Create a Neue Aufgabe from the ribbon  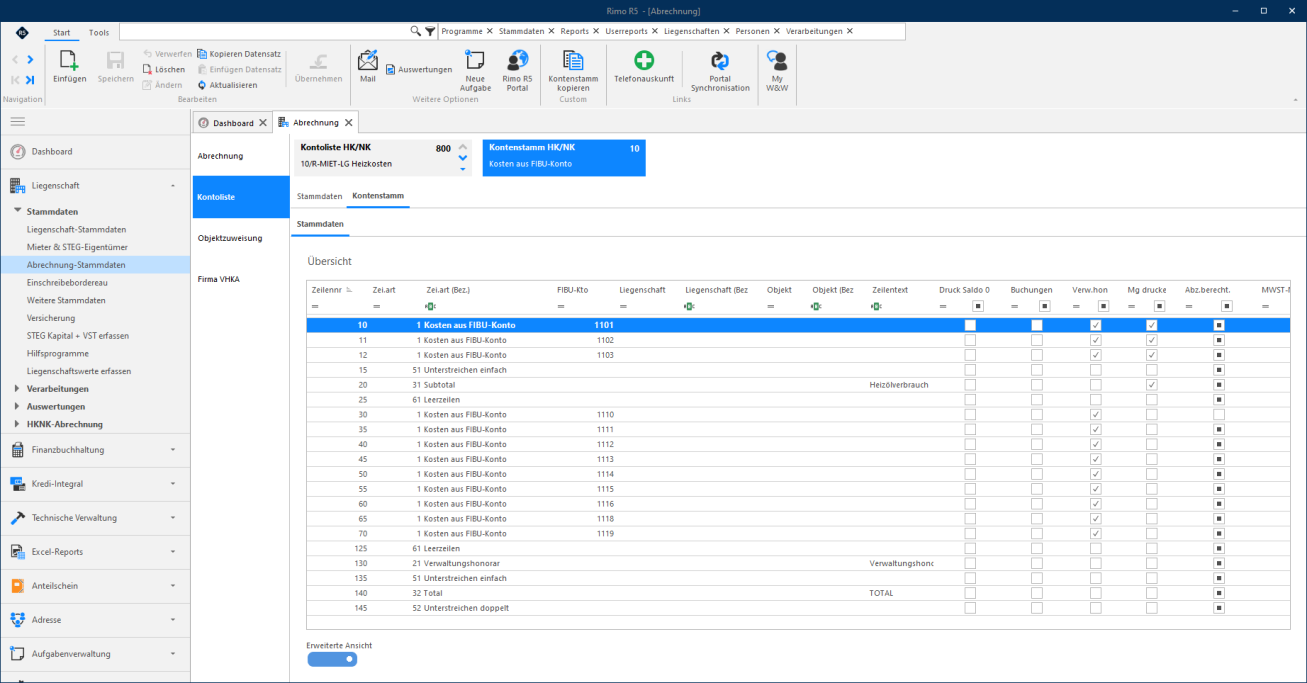pos(475,61)
